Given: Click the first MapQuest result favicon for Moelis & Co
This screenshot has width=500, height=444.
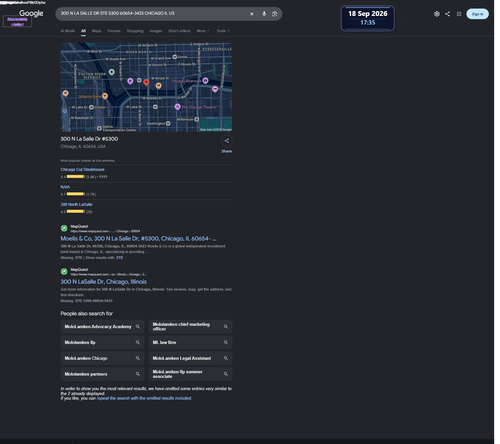Looking at the screenshot, I should click(x=64, y=228).
